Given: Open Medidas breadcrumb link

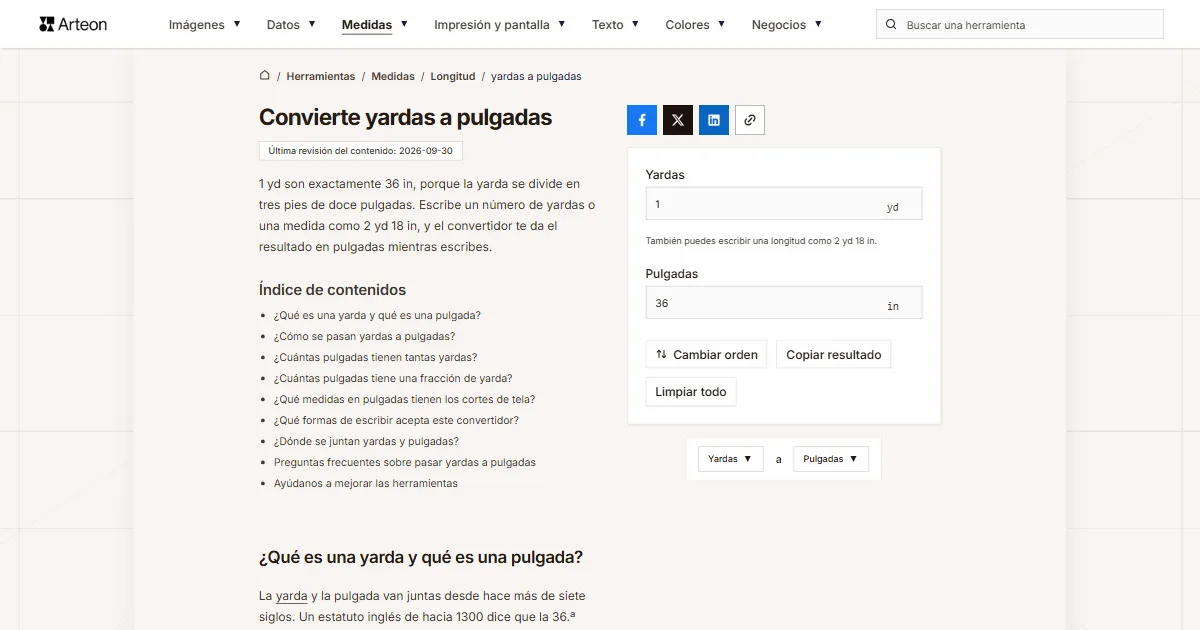Looking at the screenshot, I should coord(393,76).
